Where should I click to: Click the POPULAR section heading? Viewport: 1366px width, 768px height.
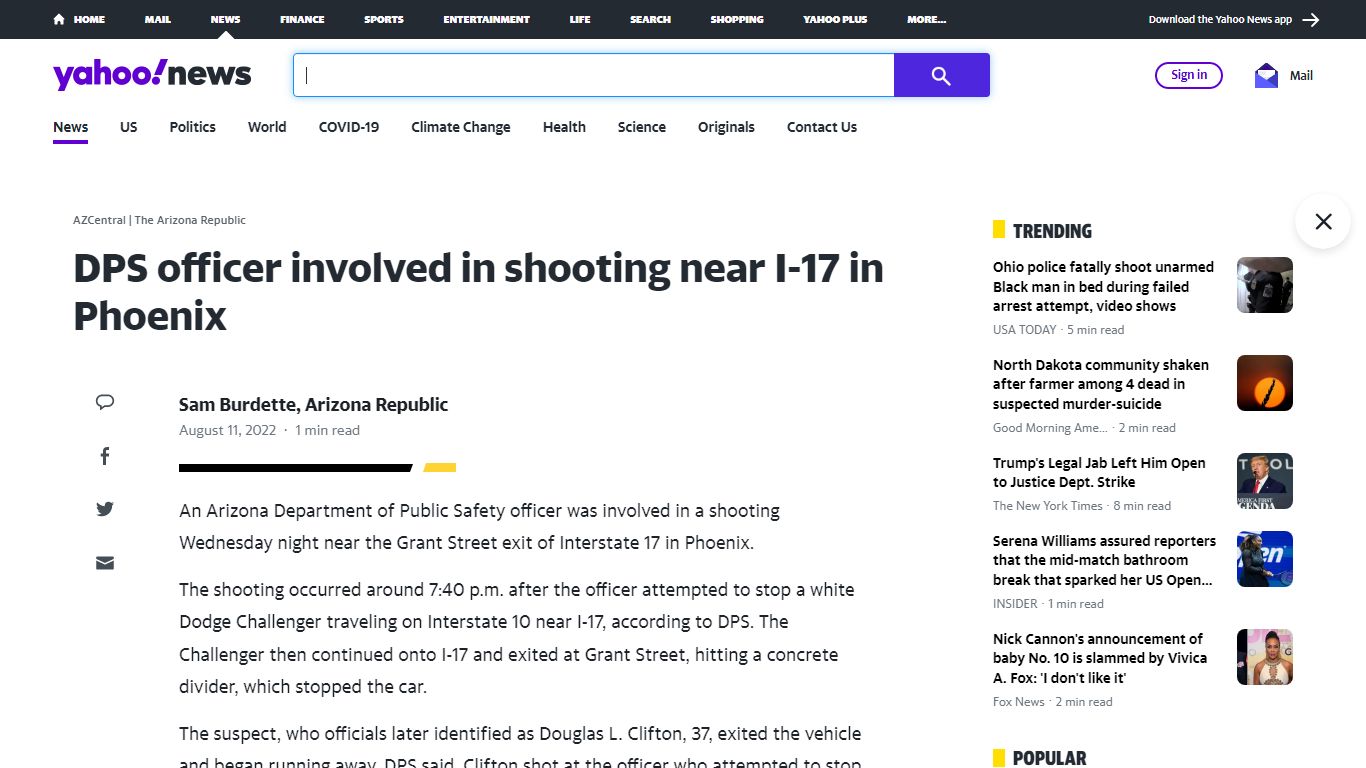click(x=1049, y=758)
